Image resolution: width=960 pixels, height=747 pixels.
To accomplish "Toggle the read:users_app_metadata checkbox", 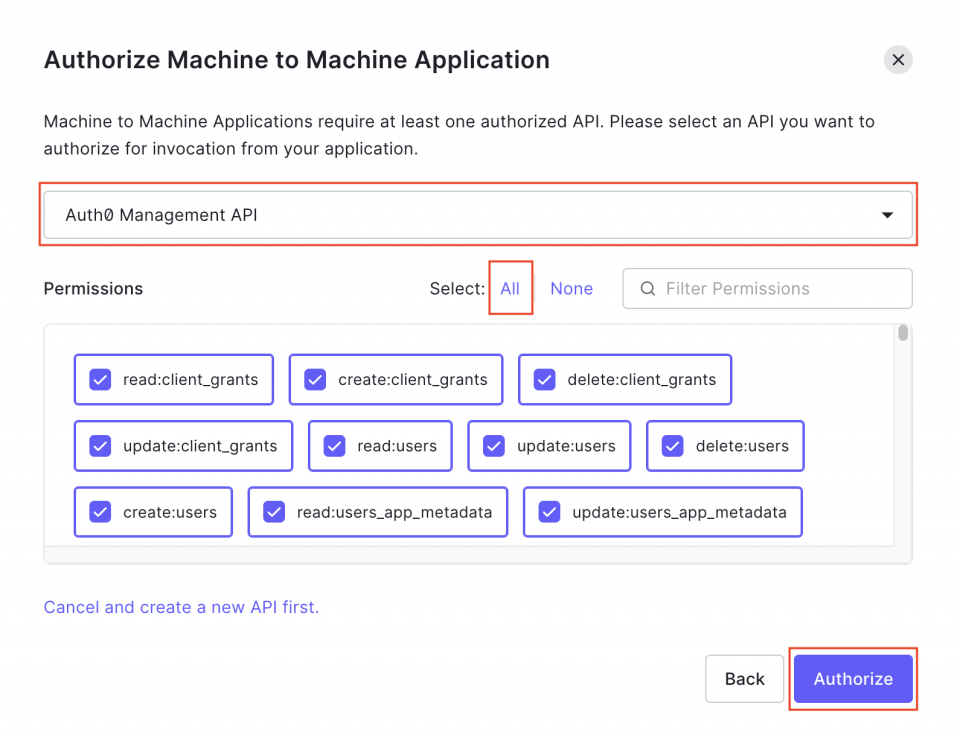I will click(274, 512).
